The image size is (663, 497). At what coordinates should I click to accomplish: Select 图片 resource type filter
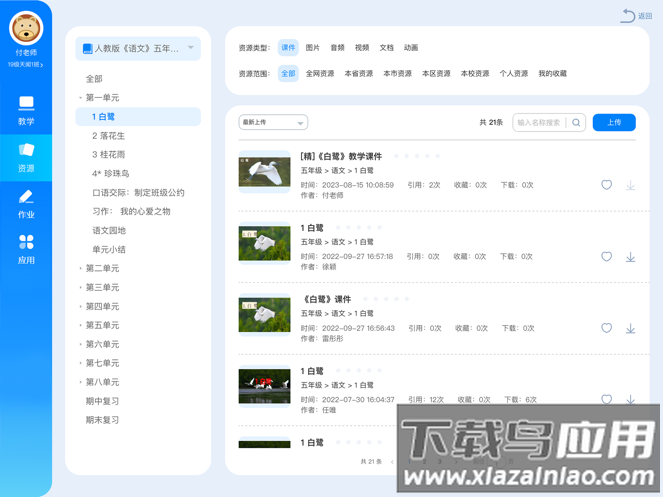point(313,48)
